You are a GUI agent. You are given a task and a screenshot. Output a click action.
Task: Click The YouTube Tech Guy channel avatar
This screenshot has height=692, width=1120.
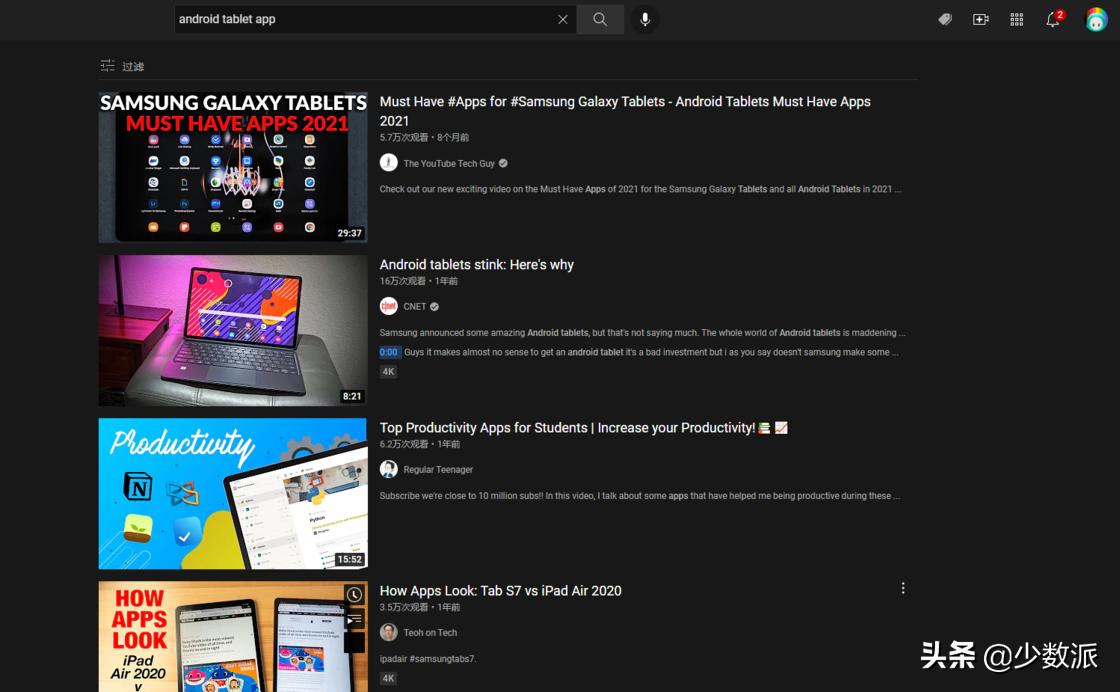click(389, 163)
